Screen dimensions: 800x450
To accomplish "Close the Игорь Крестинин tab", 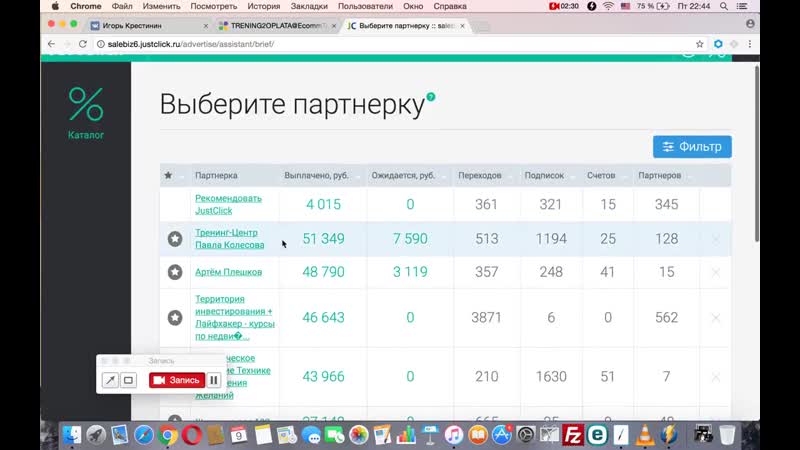I will [x=206, y=26].
